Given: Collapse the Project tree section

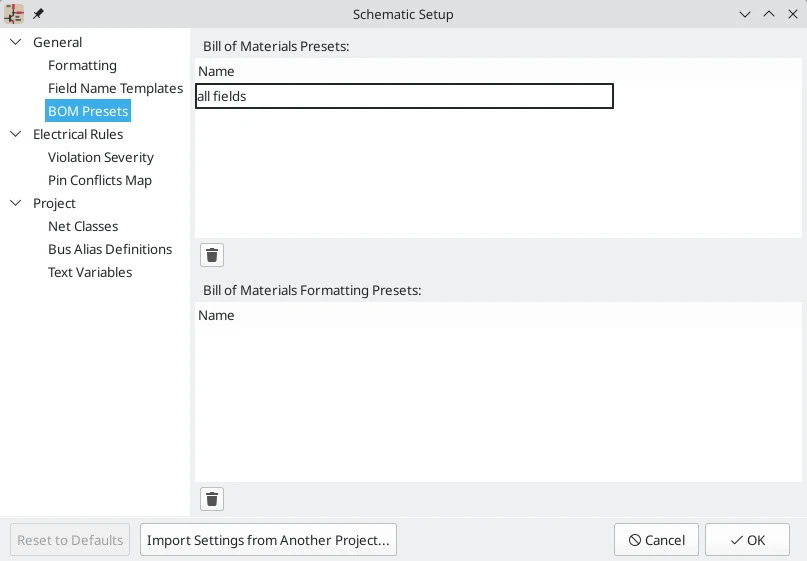Looking at the screenshot, I should pos(16,203).
